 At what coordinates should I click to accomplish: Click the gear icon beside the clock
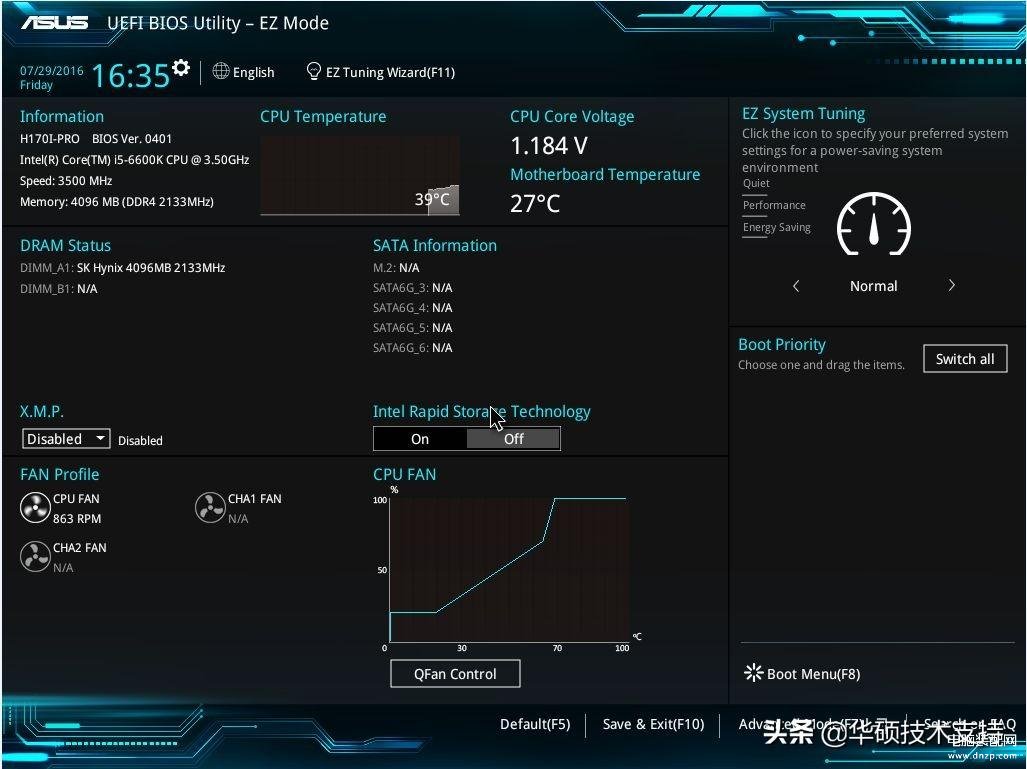181,67
